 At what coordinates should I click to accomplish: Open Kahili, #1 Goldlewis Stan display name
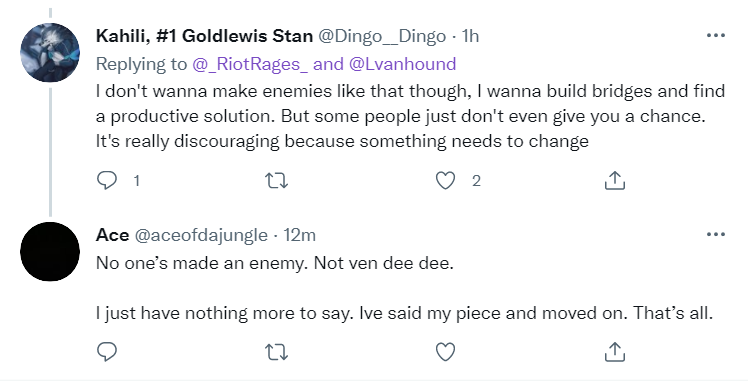204,36
